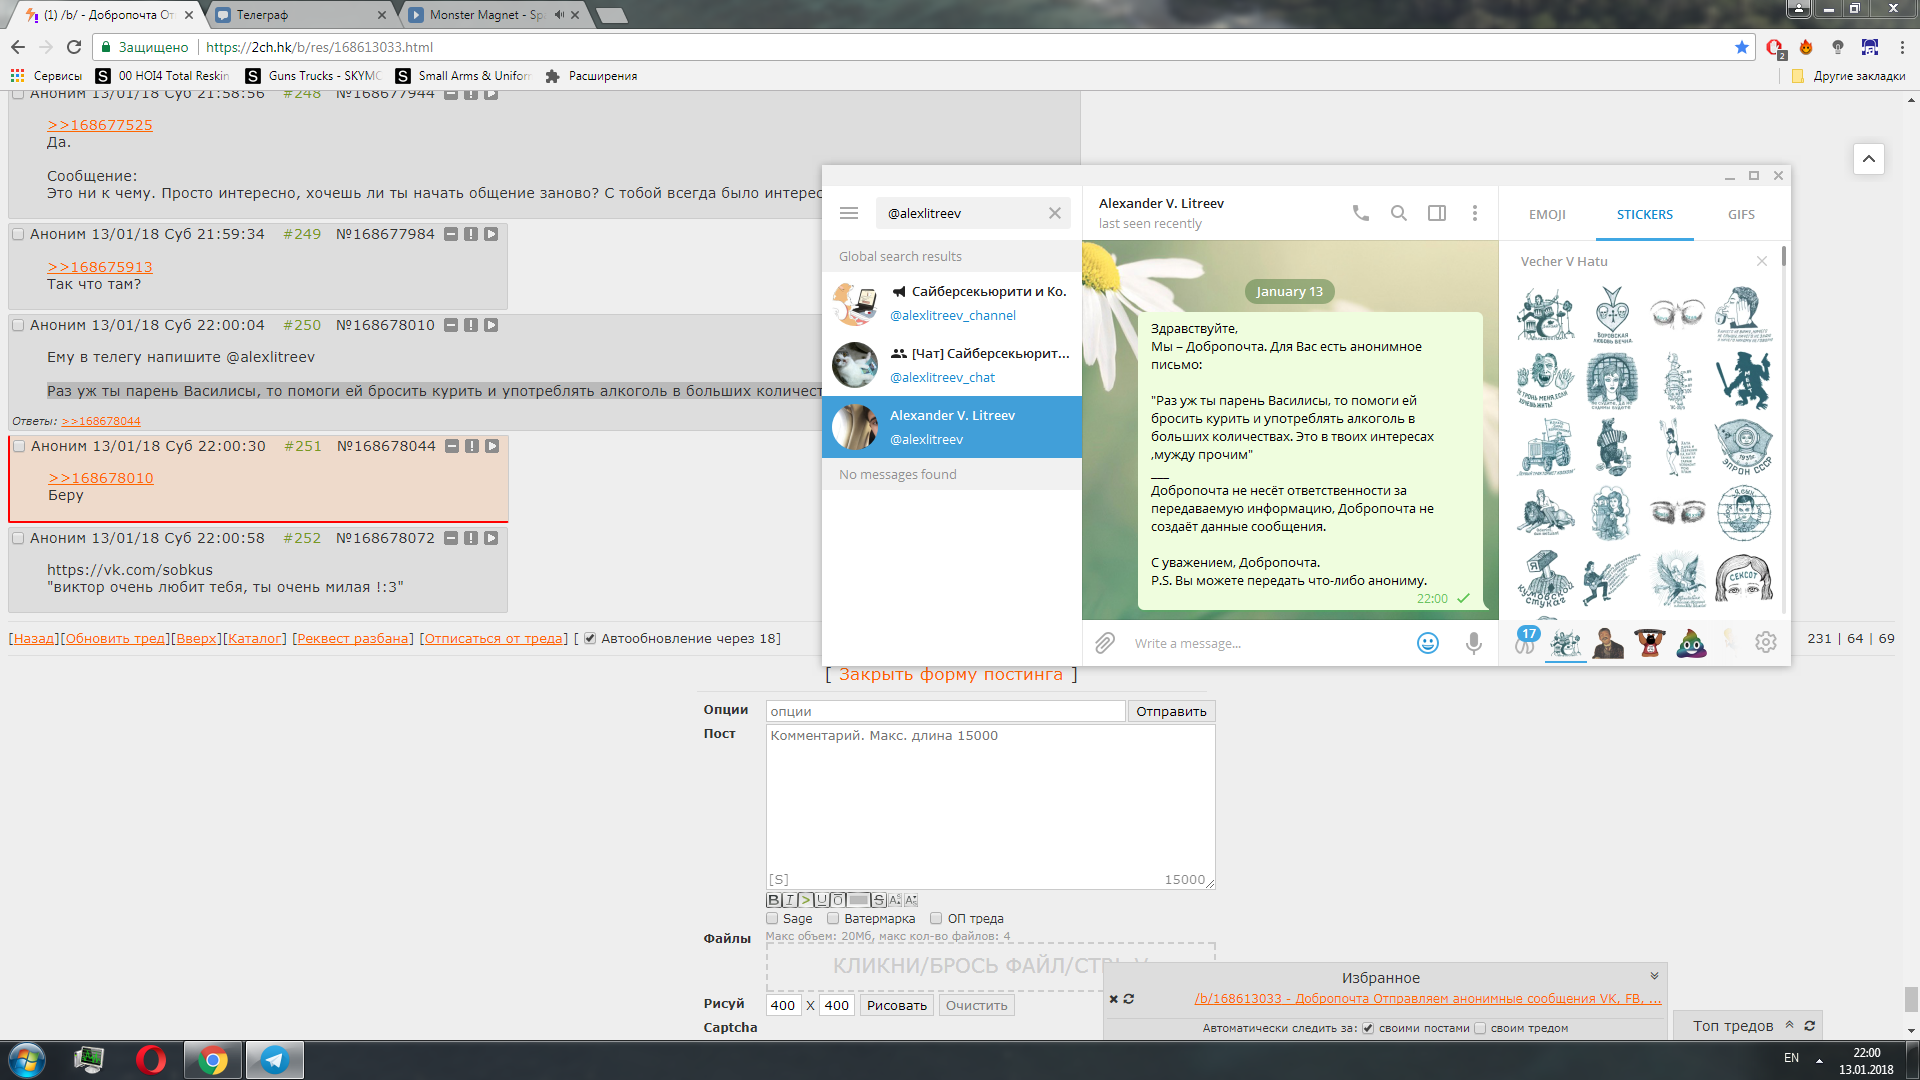Toggle auto-follow своим тредом checkbox
The height and width of the screenshot is (1080, 1920).
[x=1480, y=1028]
